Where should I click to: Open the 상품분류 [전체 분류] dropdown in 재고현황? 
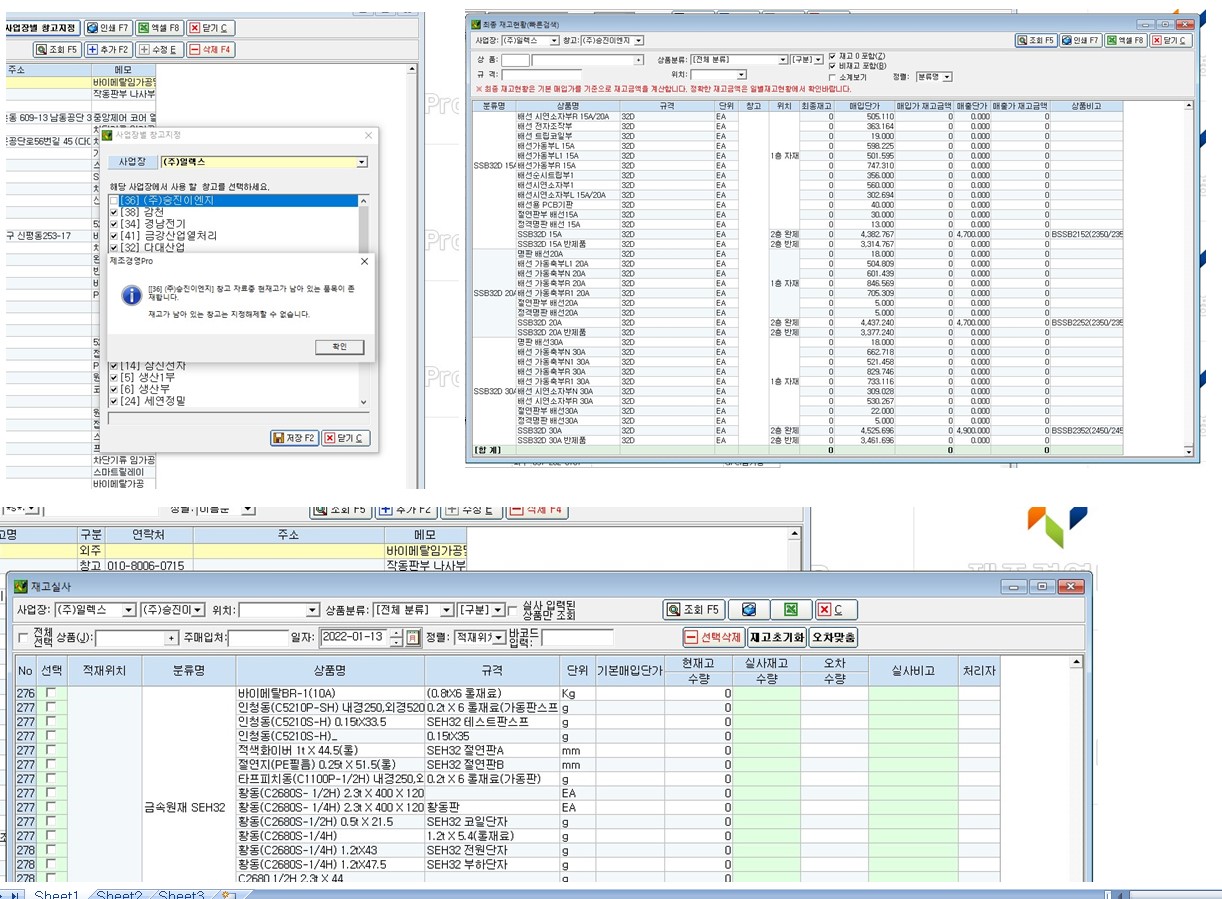pos(783,60)
